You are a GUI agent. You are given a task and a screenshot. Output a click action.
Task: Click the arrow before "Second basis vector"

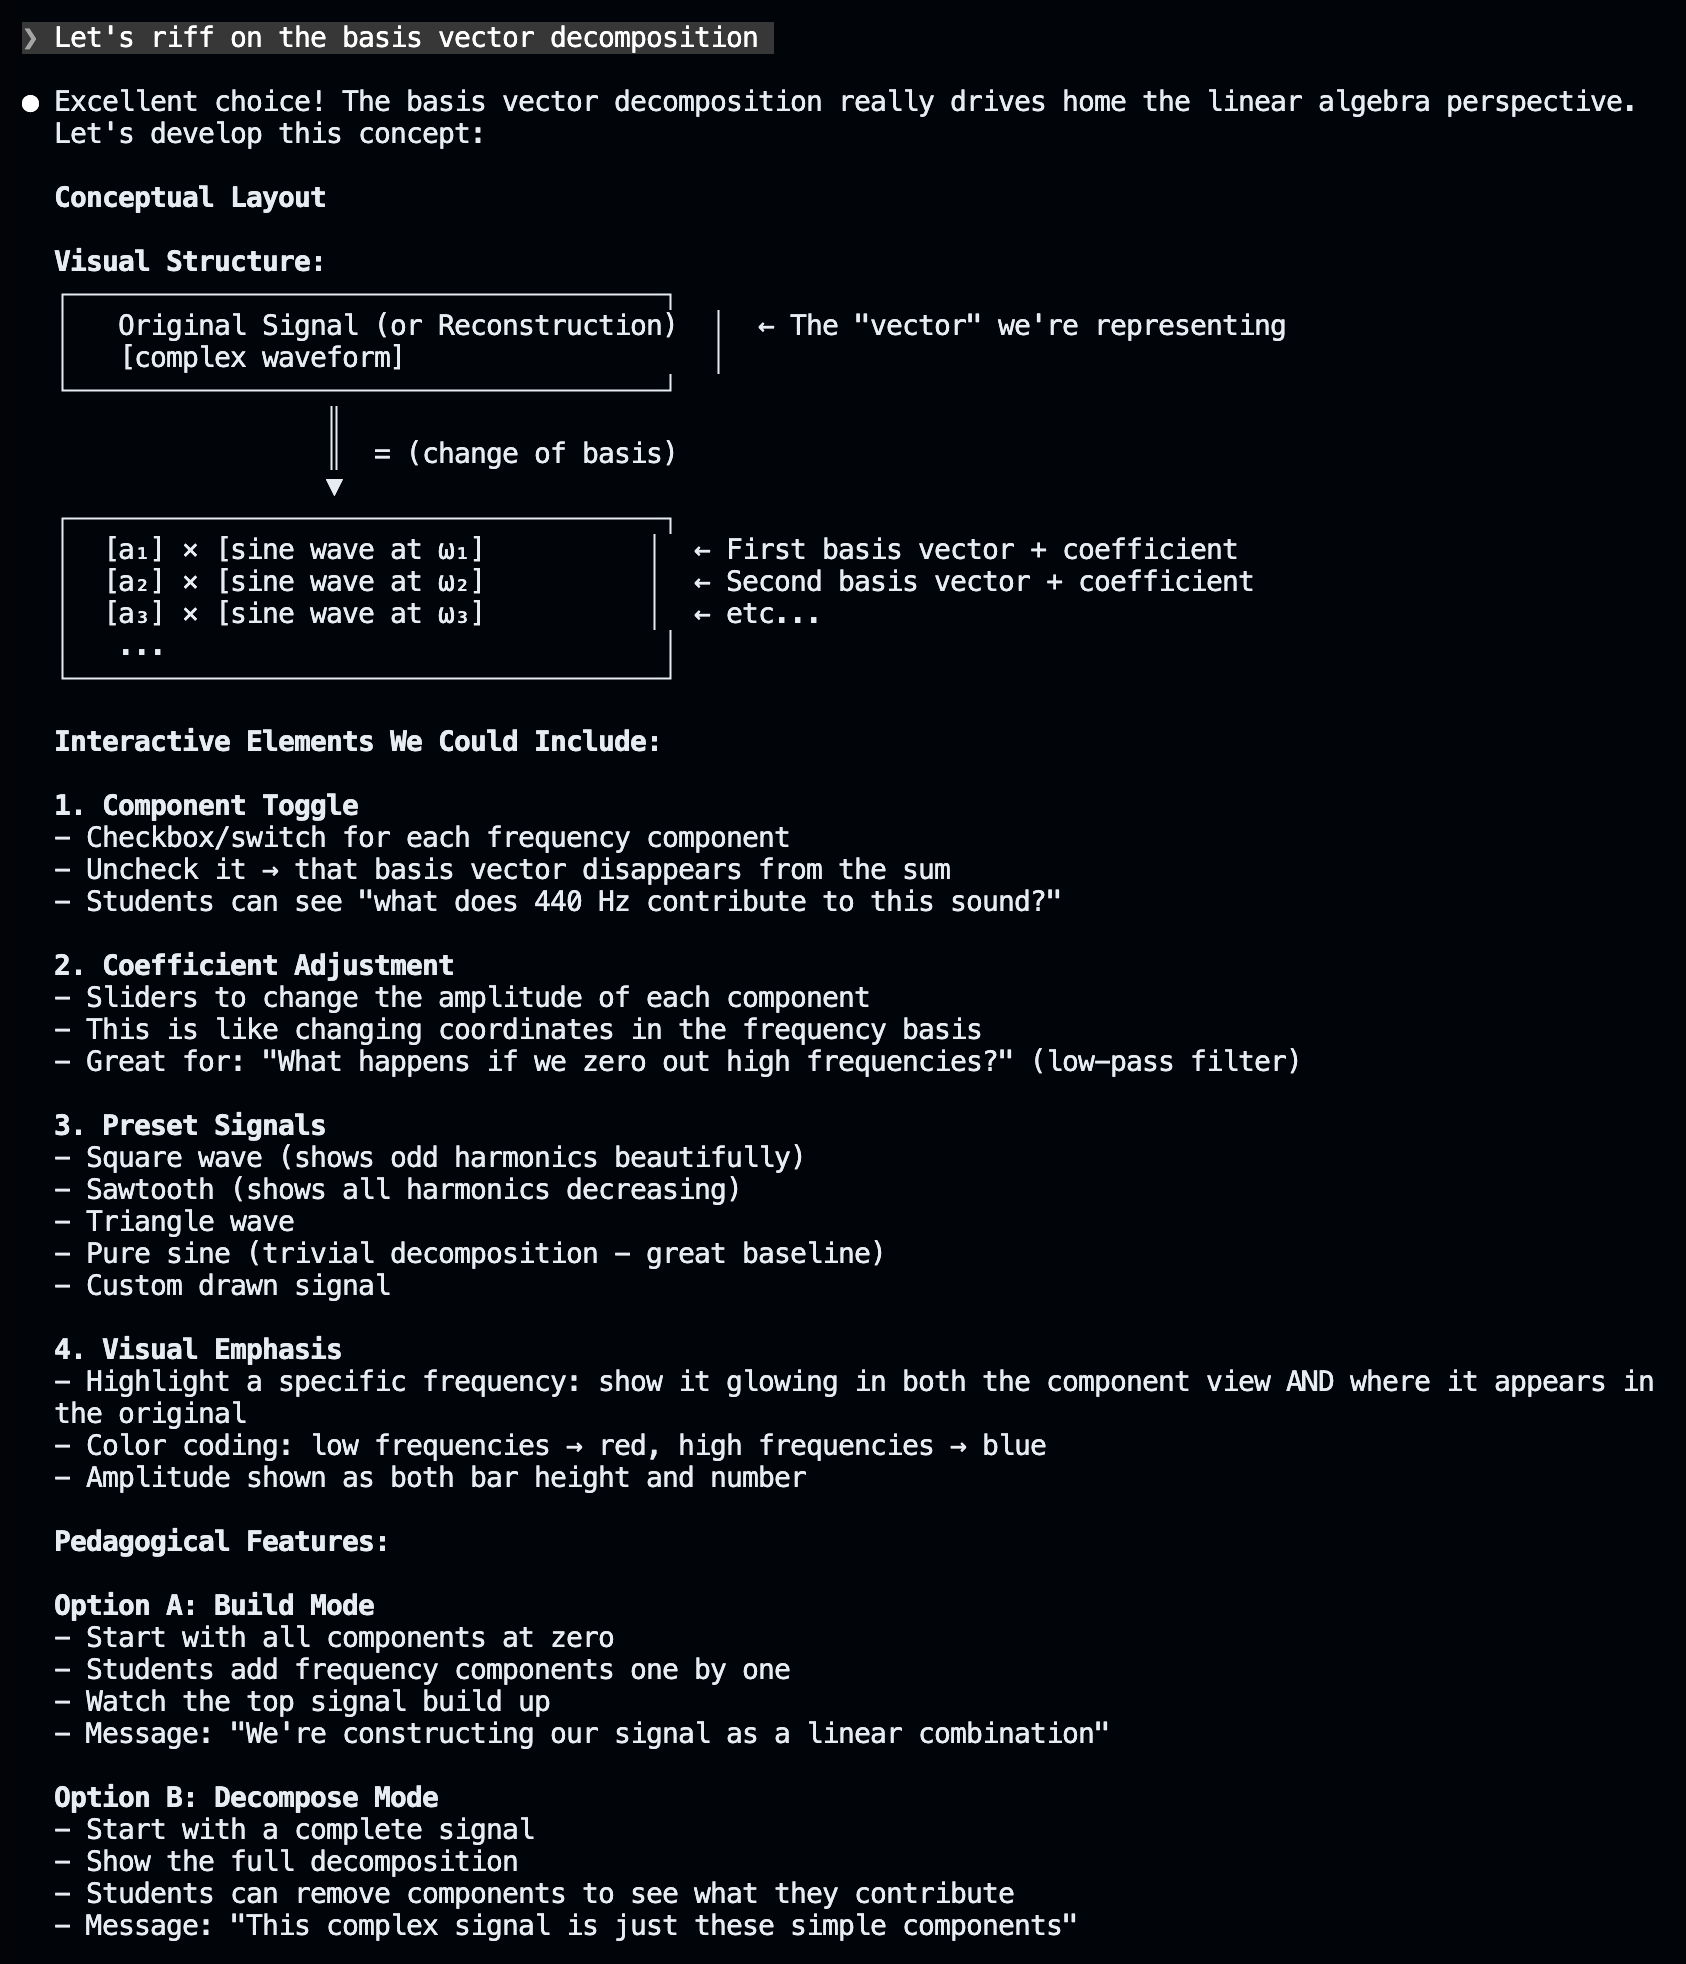click(x=702, y=582)
